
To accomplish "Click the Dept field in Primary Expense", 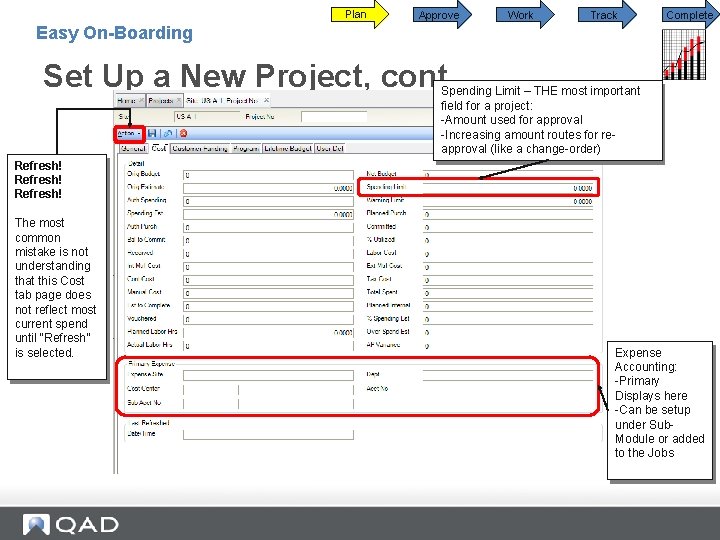I will pos(508,375).
